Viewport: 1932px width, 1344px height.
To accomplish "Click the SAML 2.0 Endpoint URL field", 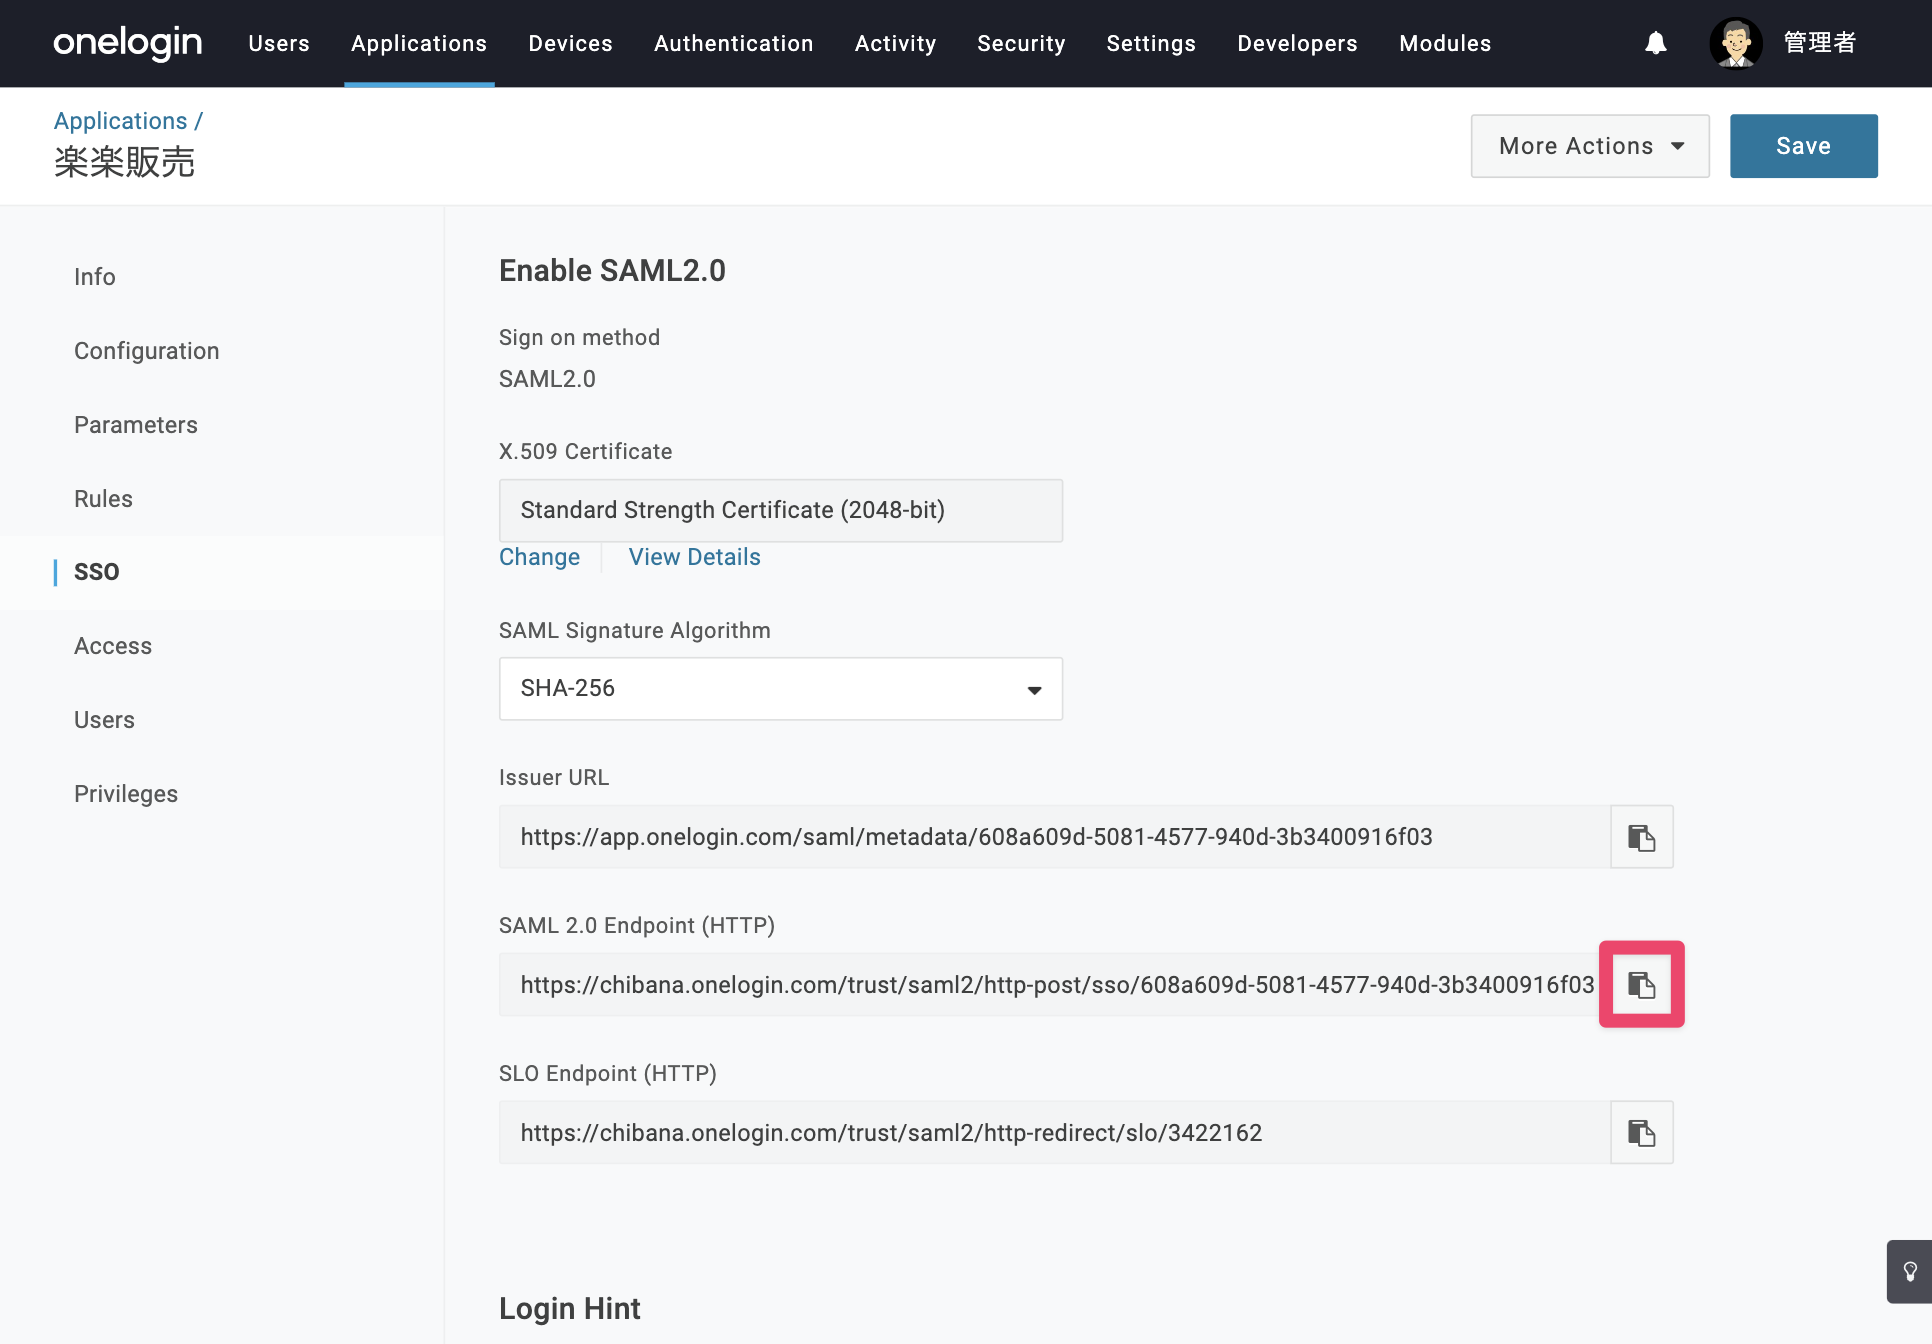I will point(1054,985).
